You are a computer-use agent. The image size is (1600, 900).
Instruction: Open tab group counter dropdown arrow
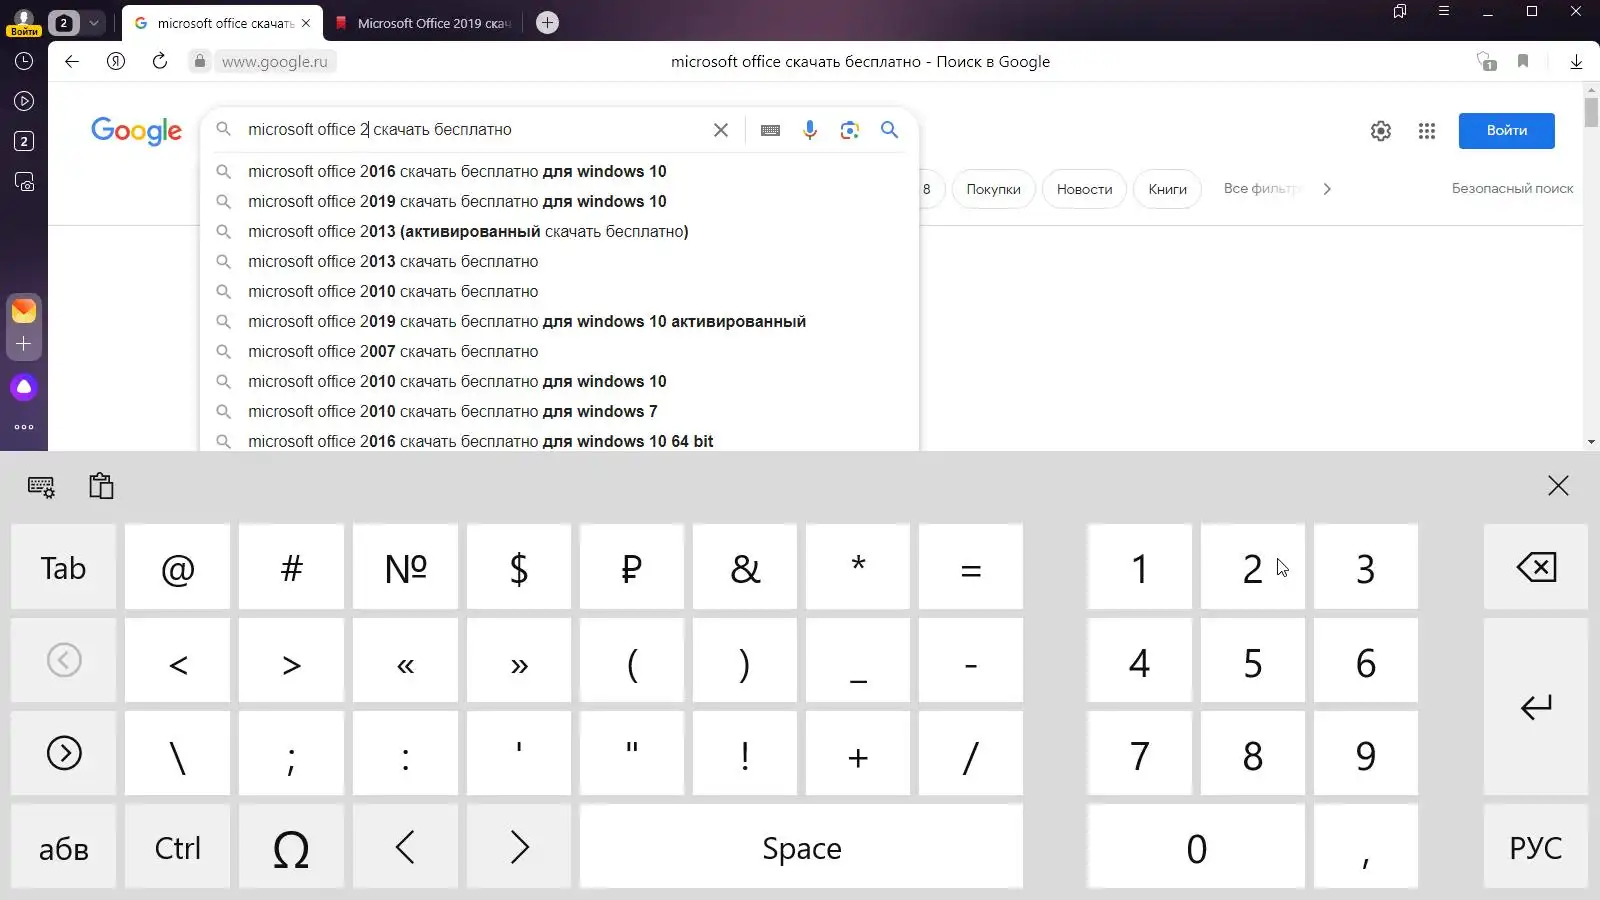[94, 22]
